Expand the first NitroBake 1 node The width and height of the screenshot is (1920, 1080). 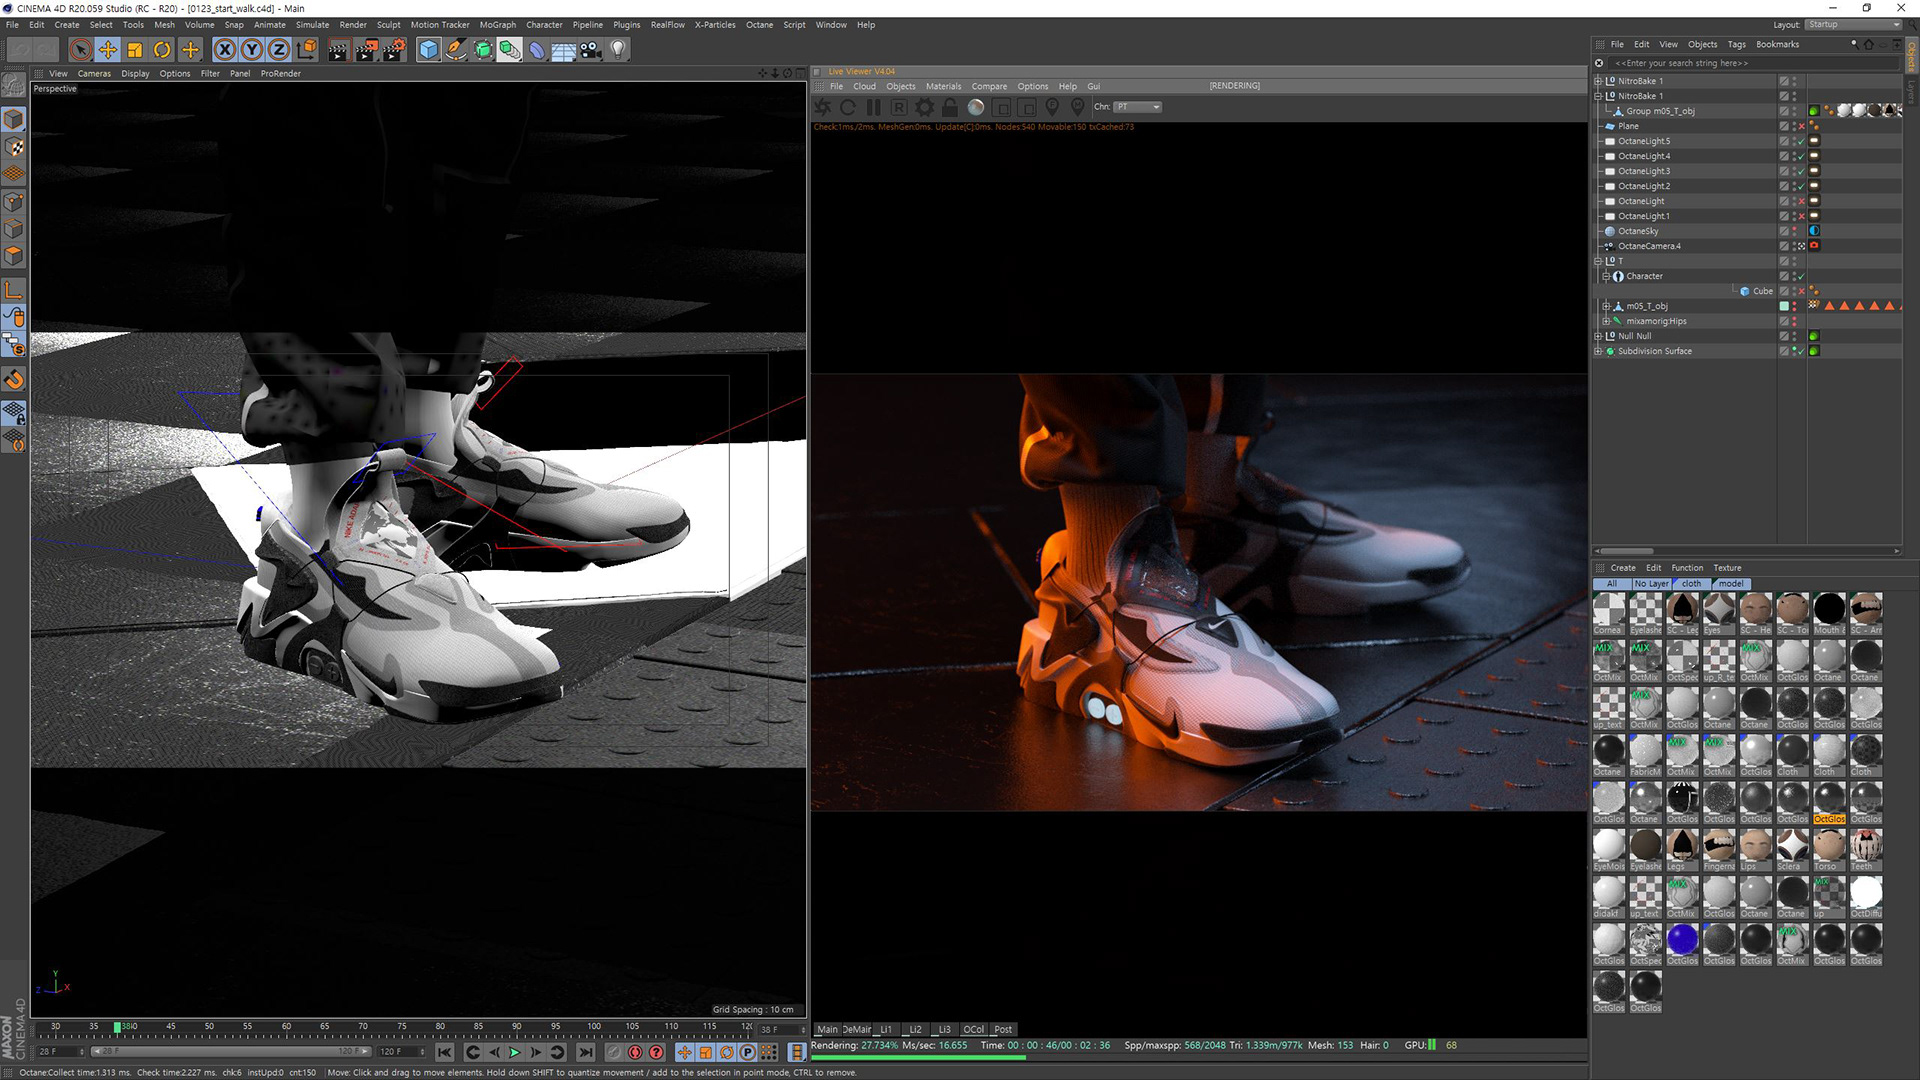[1598, 81]
